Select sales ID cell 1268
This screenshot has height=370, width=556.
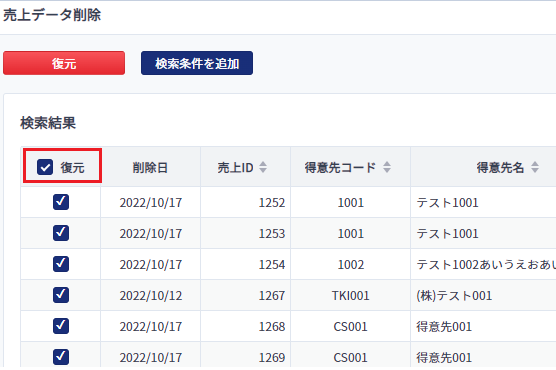pos(272,326)
